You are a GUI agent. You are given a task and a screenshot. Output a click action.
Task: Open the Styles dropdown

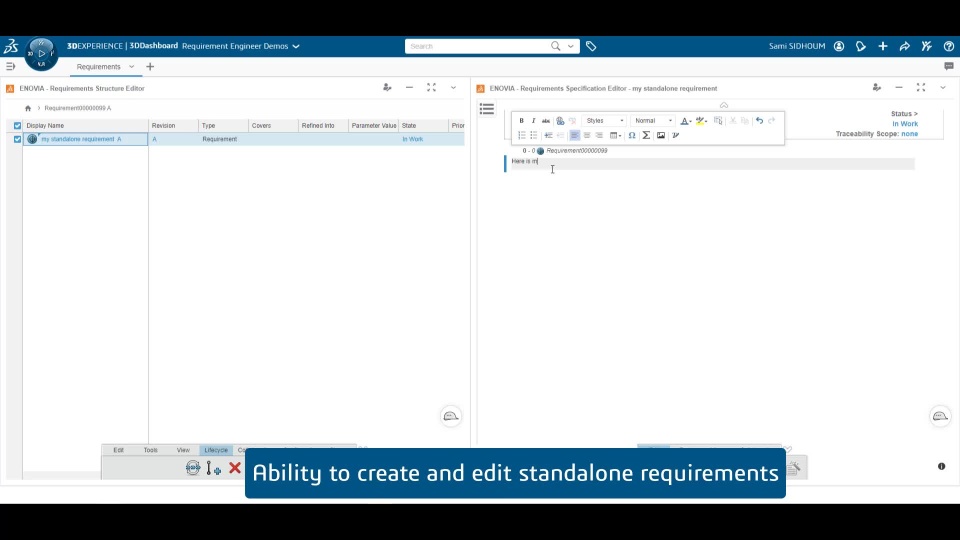point(604,121)
